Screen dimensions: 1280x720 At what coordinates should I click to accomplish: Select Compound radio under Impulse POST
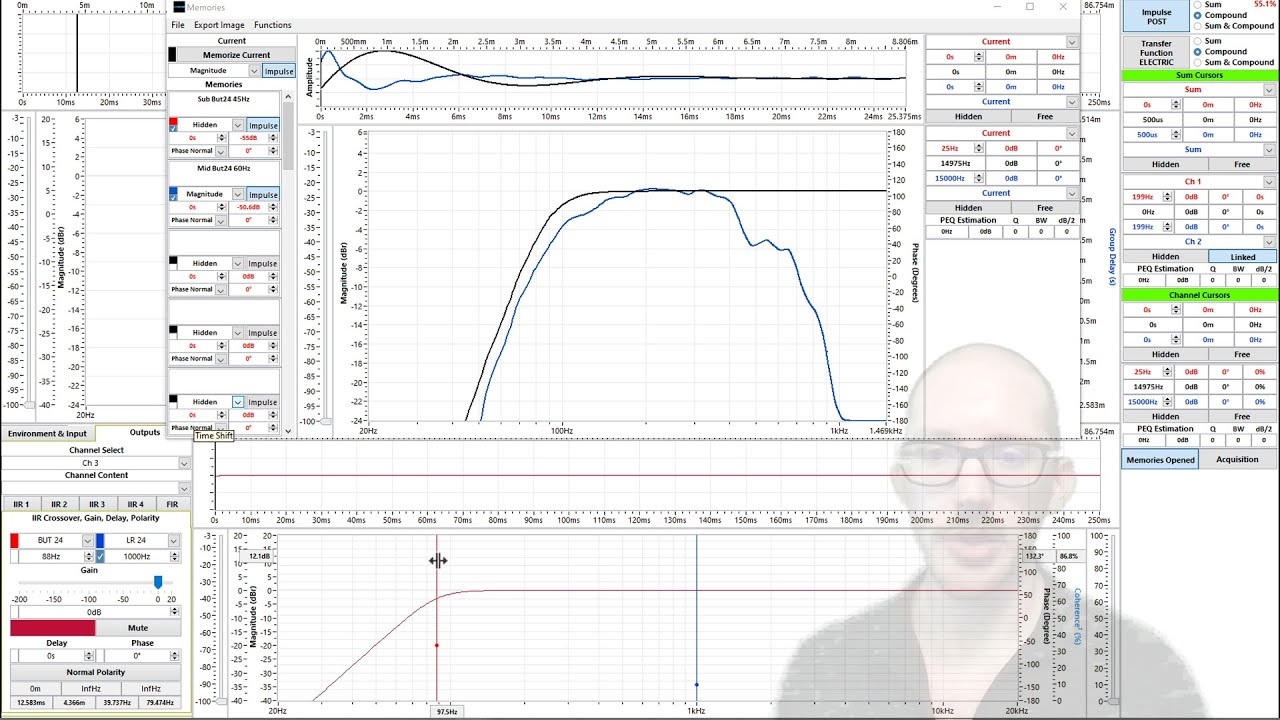tap(1198, 15)
